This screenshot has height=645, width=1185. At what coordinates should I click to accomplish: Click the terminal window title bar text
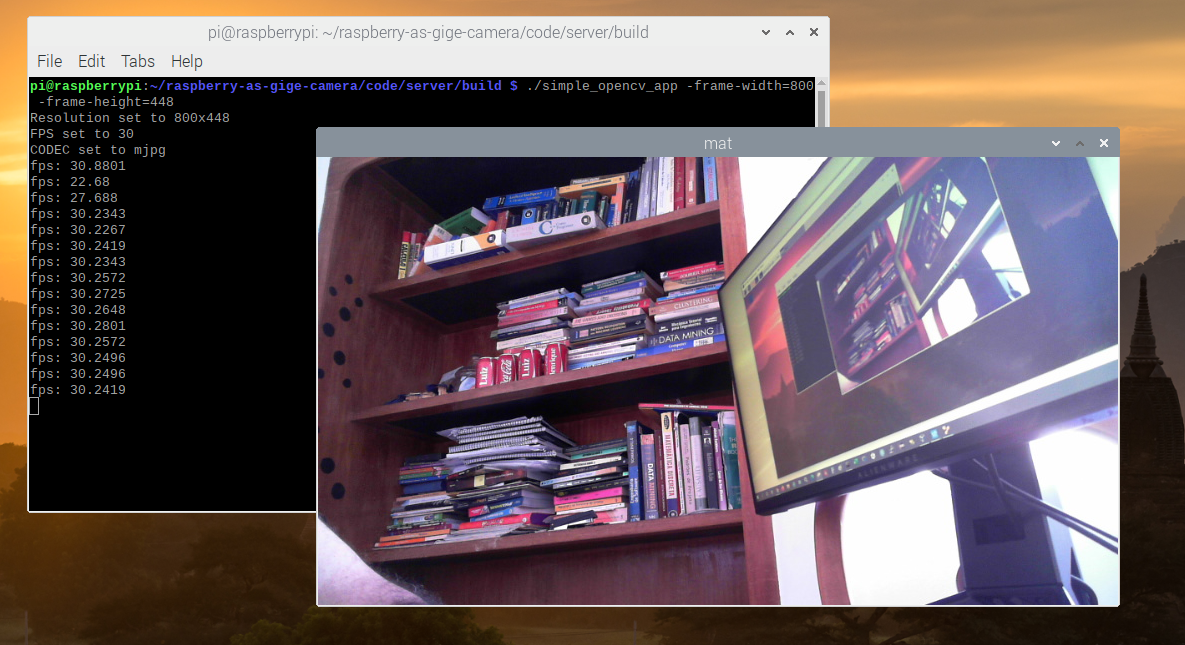428,33
